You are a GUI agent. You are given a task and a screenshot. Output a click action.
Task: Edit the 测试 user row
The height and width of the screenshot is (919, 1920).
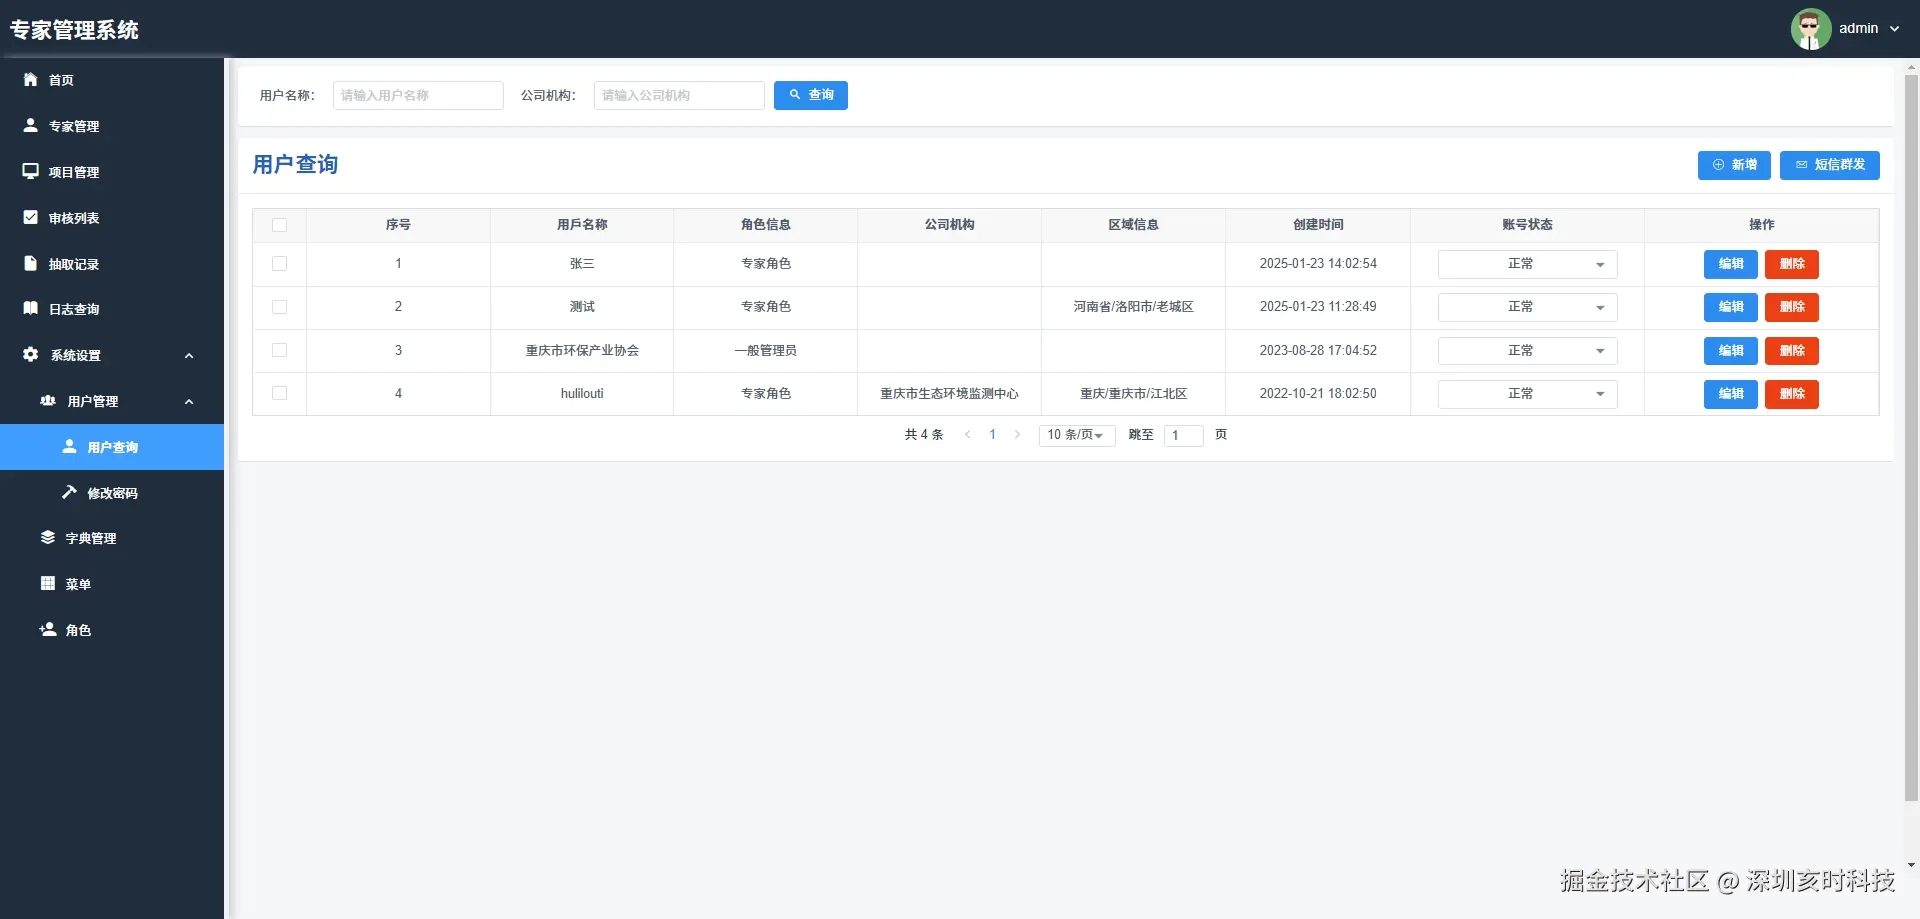tap(1731, 307)
